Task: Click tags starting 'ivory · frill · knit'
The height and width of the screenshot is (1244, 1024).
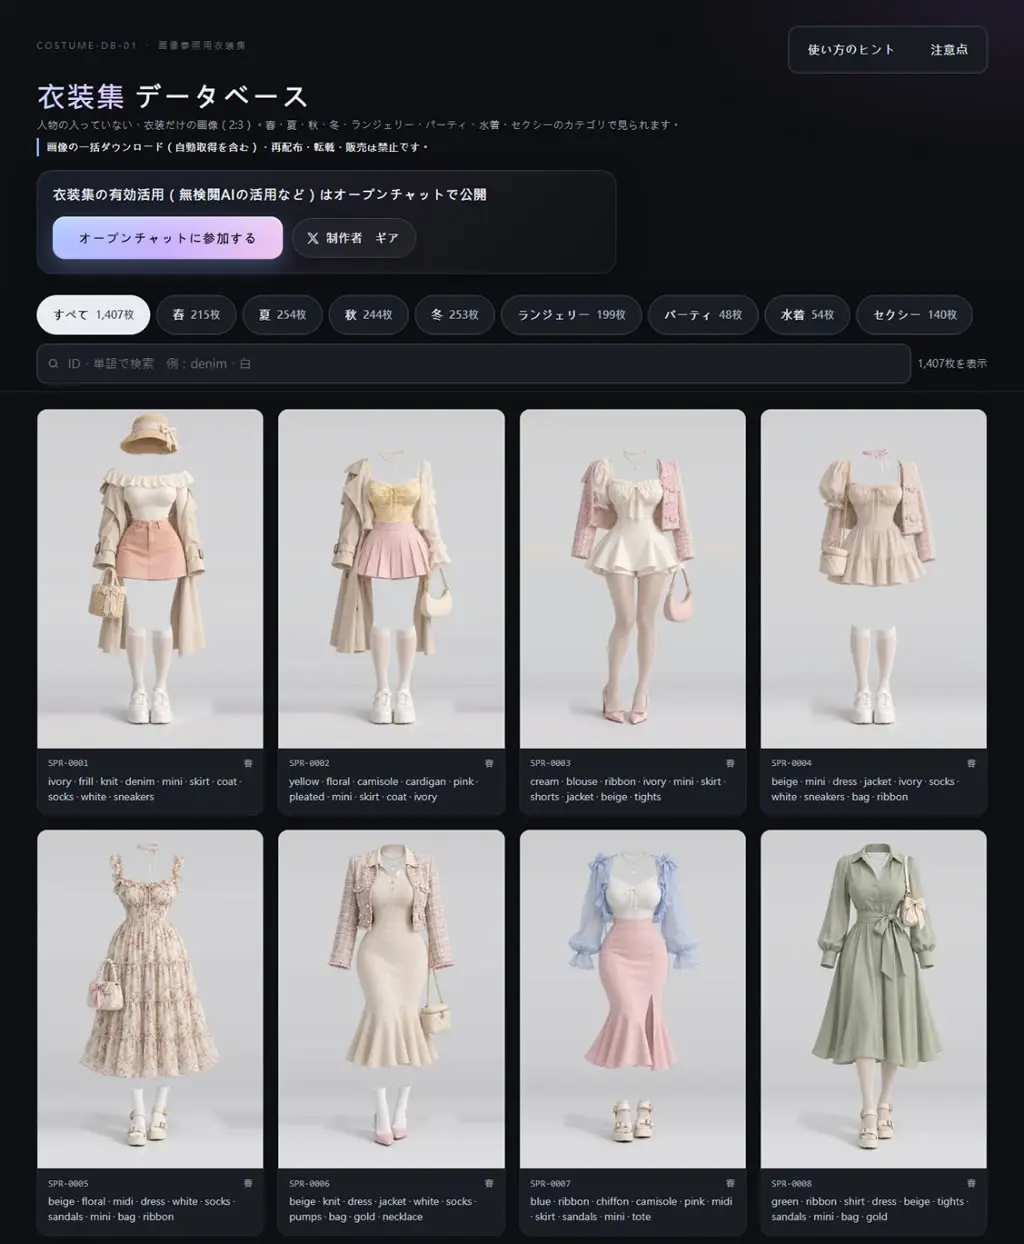Action: pyautogui.click(x=145, y=789)
